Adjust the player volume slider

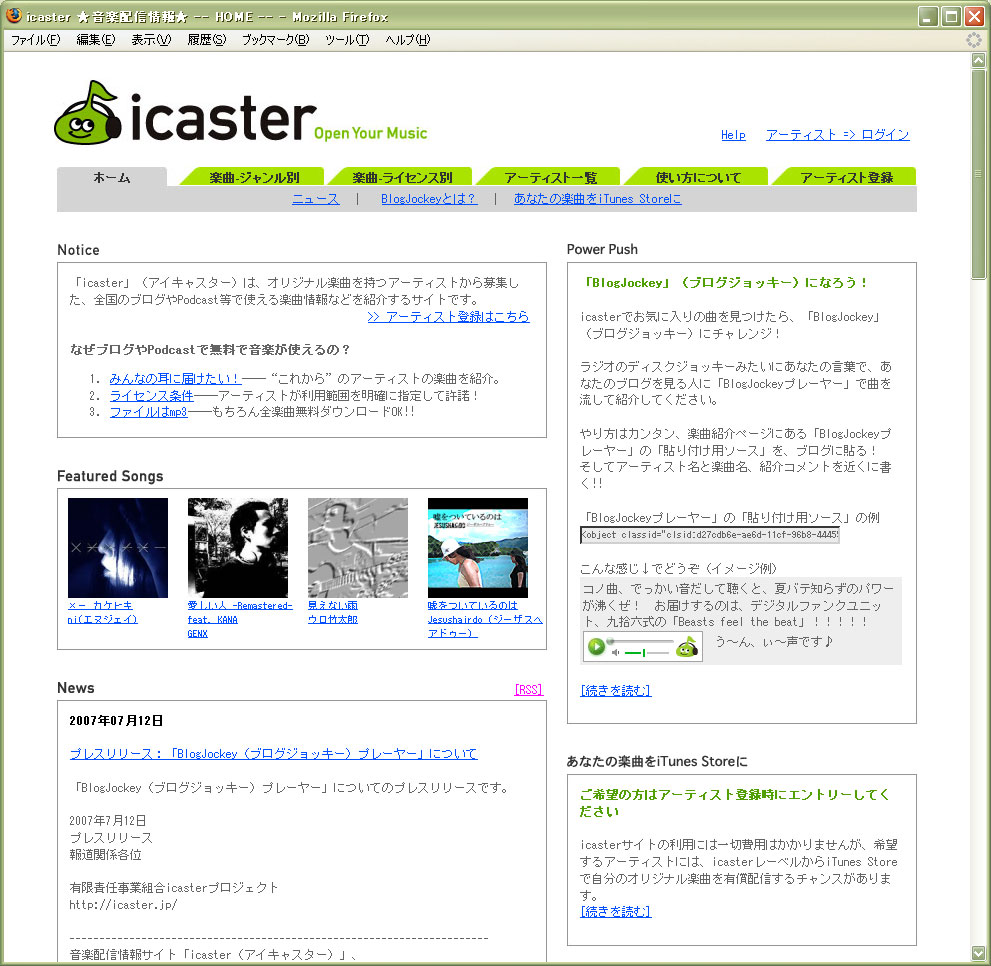click(645, 652)
